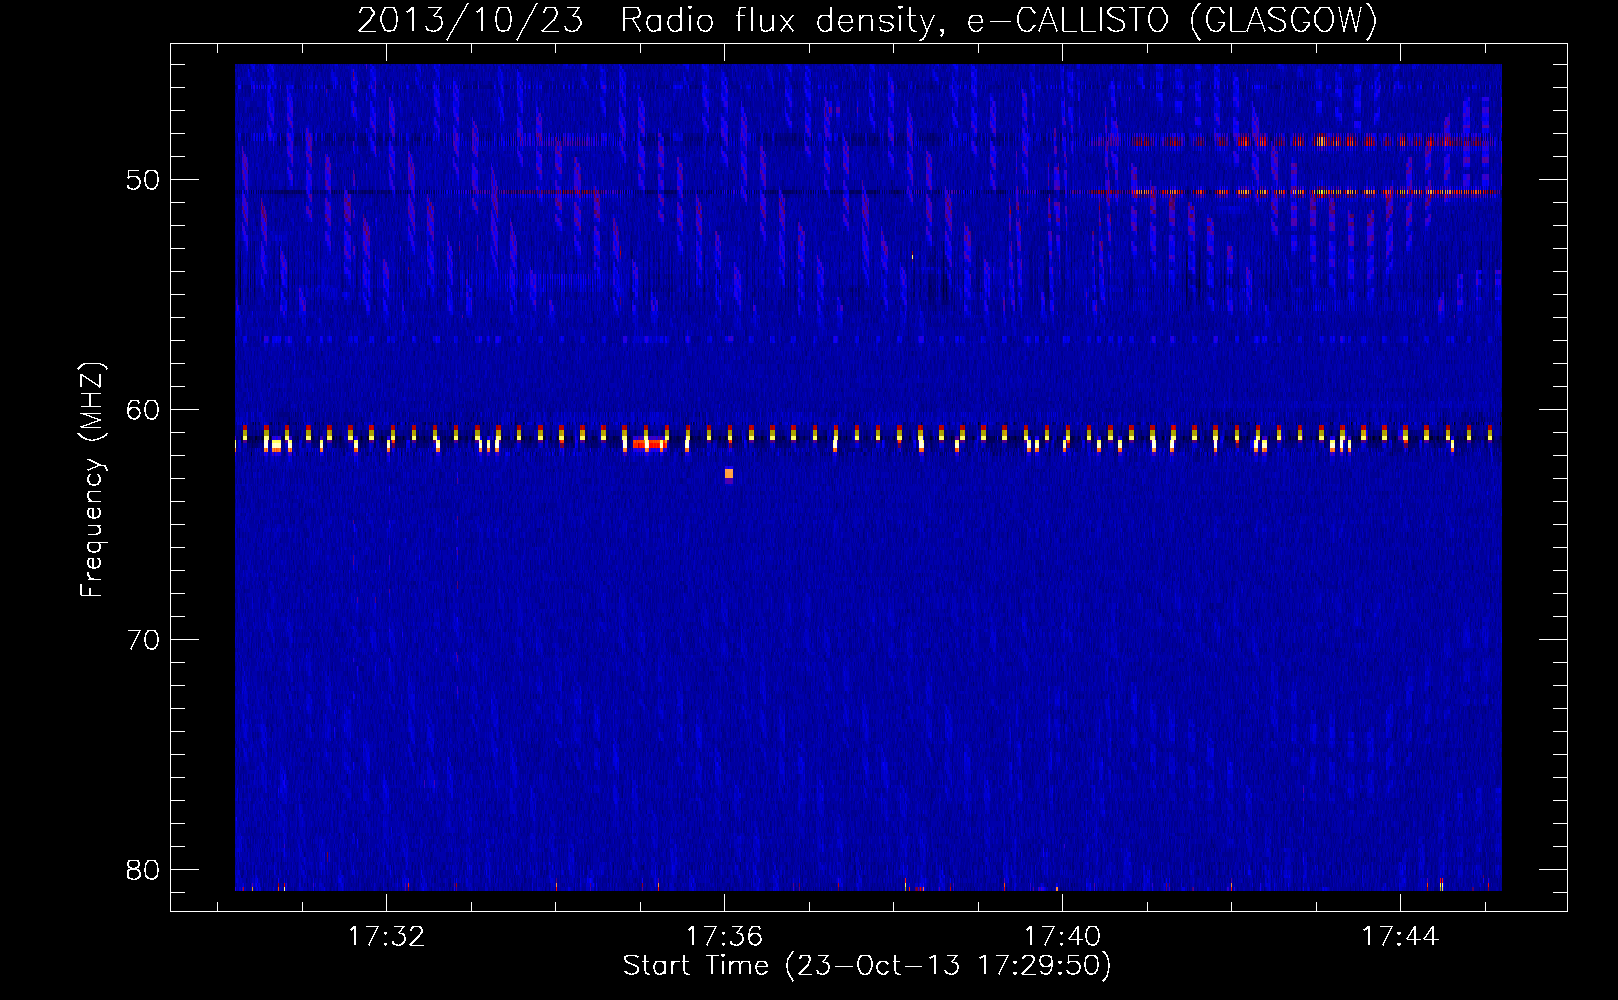Click the 17:44 time tick label

(x=1400, y=937)
